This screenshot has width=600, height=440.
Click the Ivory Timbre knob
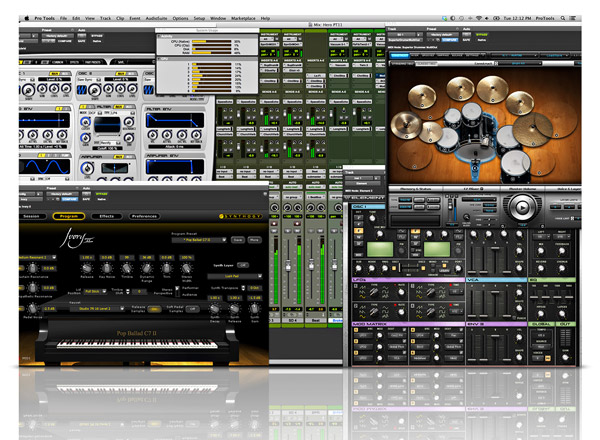[127, 268]
